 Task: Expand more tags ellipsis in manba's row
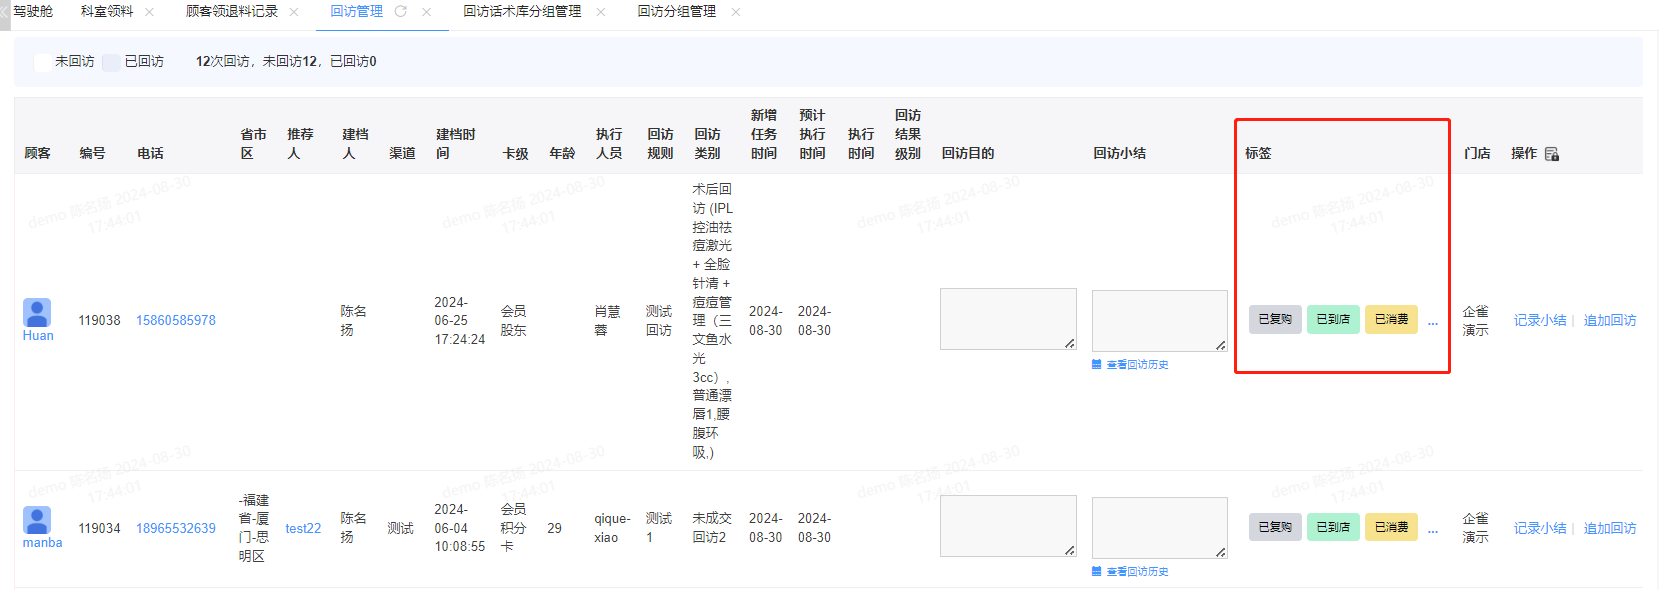(x=1433, y=530)
